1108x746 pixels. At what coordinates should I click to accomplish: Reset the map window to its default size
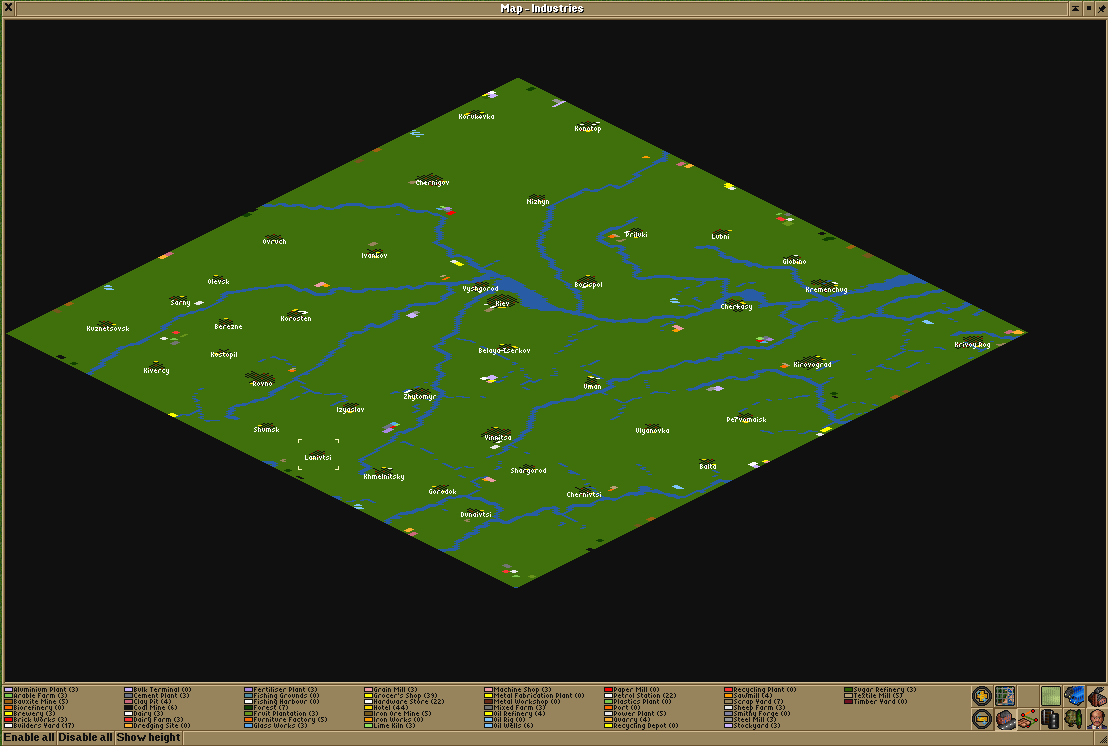1089,8
